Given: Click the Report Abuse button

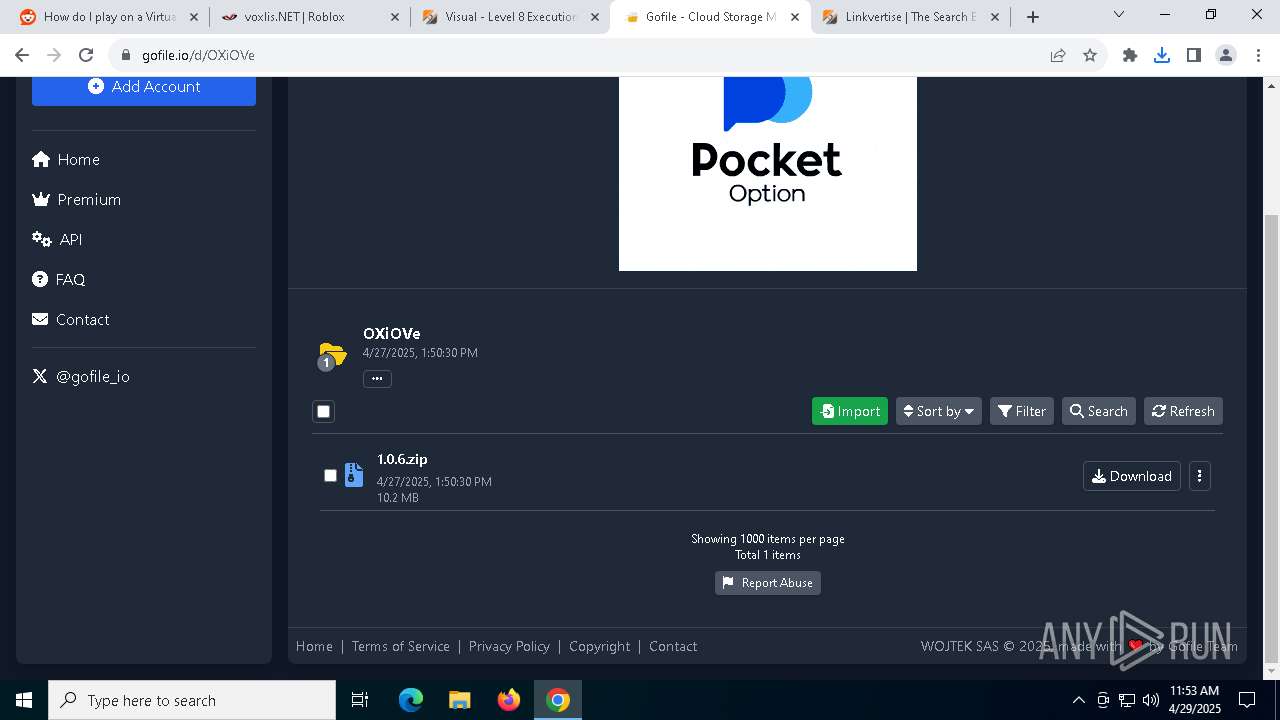Looking at the screenshot, I should (768, 583).
